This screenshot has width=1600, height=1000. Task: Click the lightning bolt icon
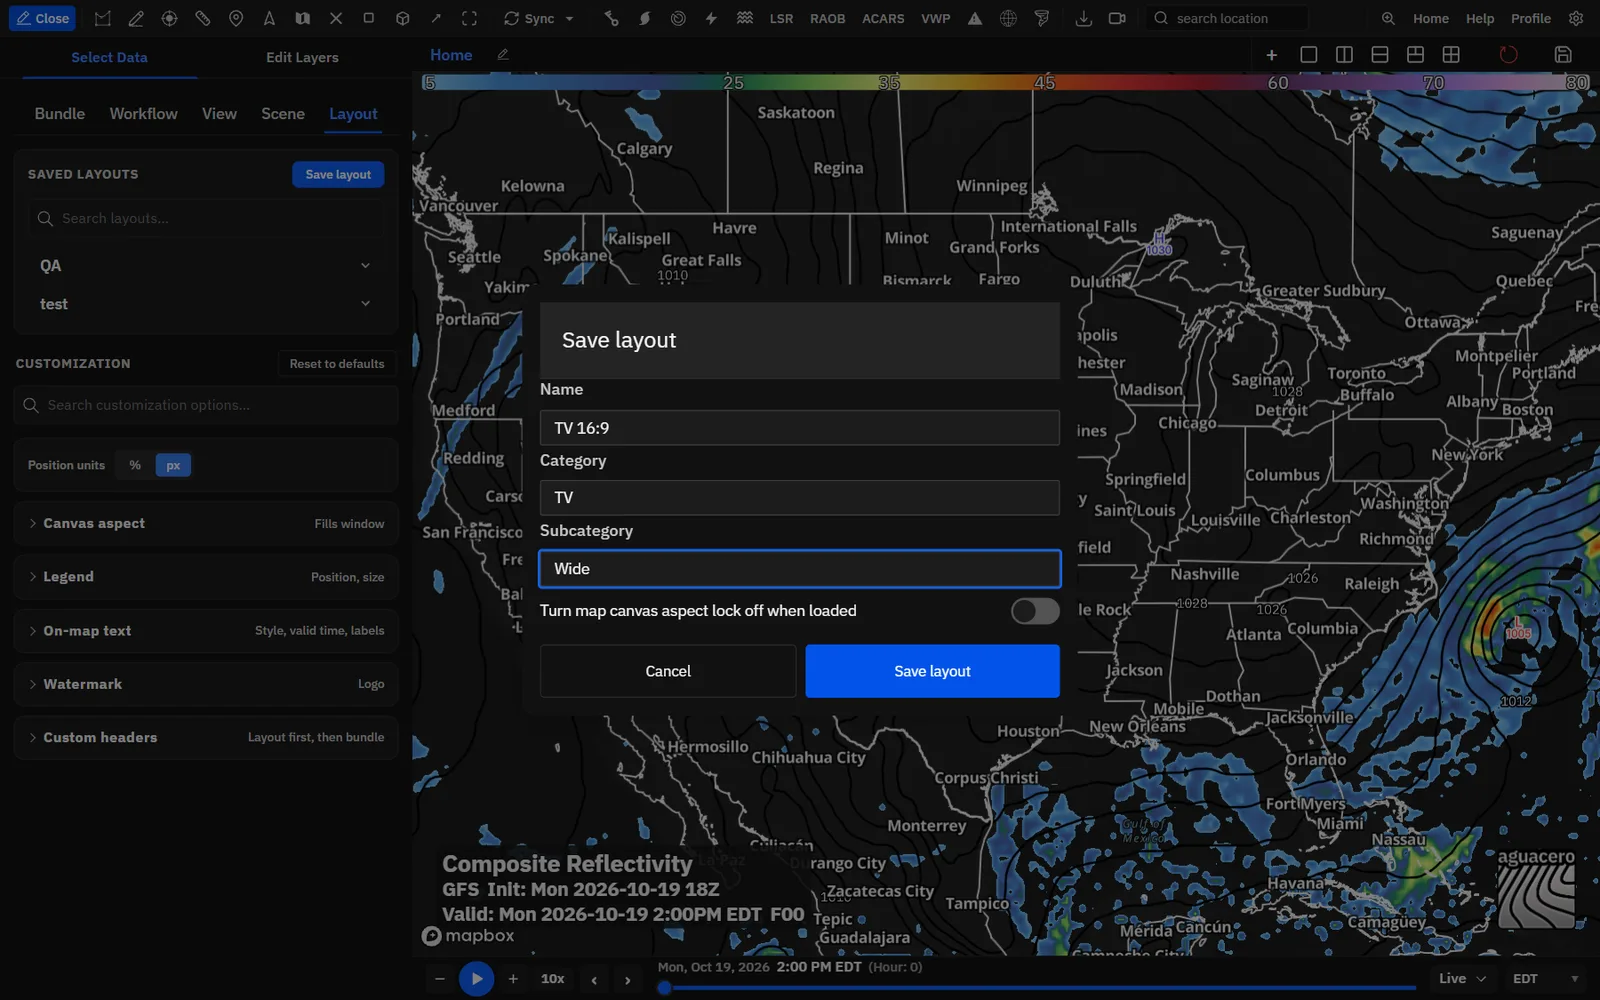click(x=711, y=18)
